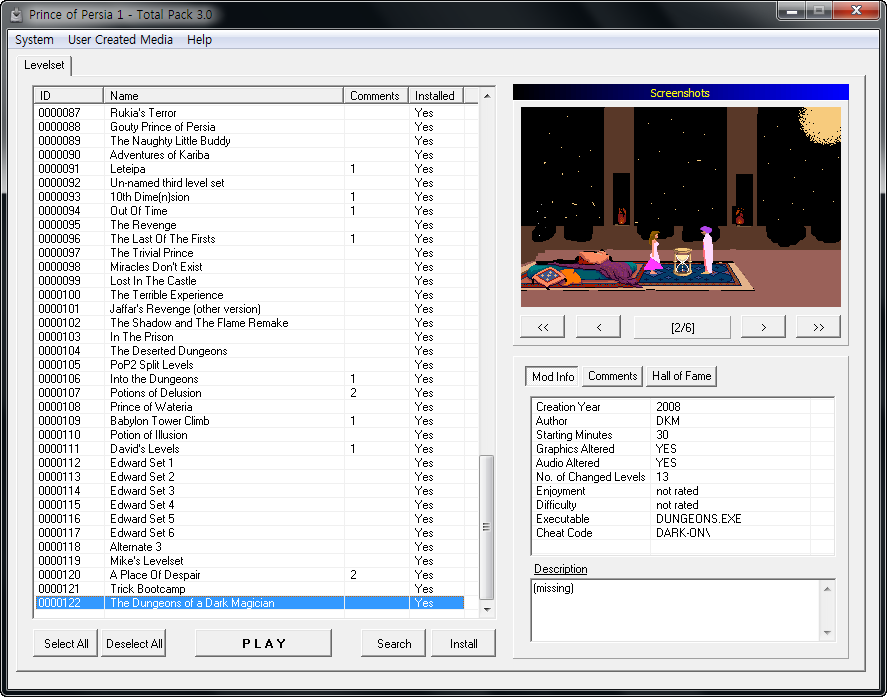Select Alternate 3 levelset
This screenshot has height=697, width=887.
point(249,547)
